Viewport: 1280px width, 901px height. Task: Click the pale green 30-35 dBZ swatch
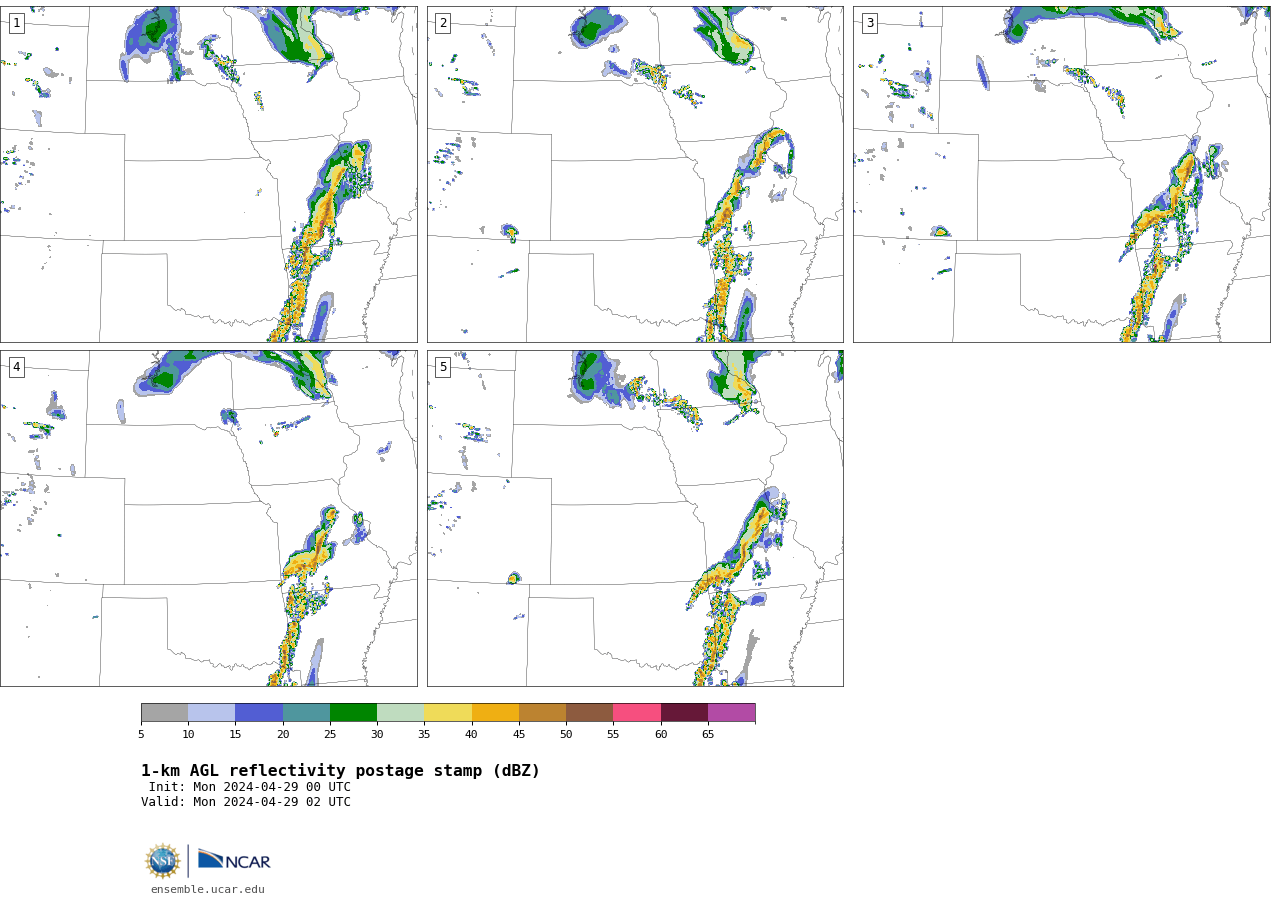400,713
